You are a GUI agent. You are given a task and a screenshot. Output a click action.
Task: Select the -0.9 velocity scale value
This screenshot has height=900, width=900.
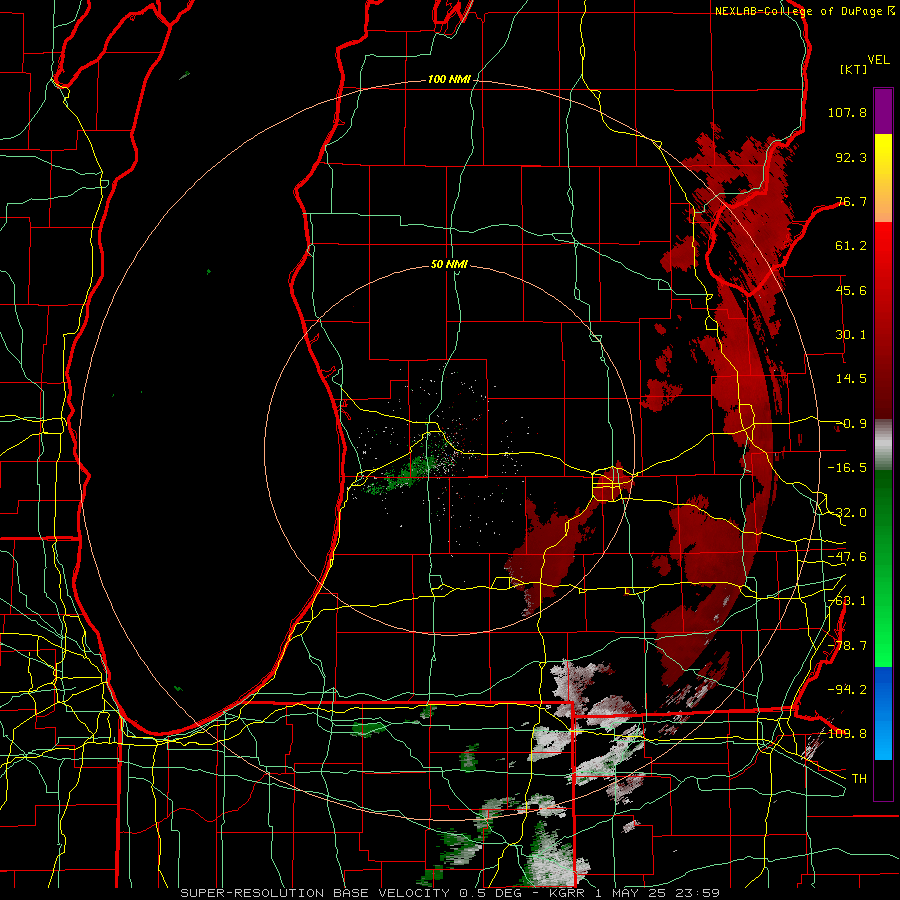pyautogui.click(x=851, y=424)
